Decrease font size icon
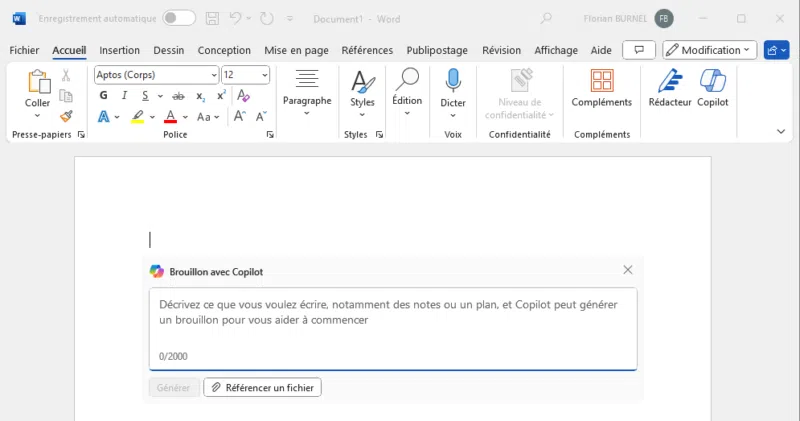 [x=261, y=116]
